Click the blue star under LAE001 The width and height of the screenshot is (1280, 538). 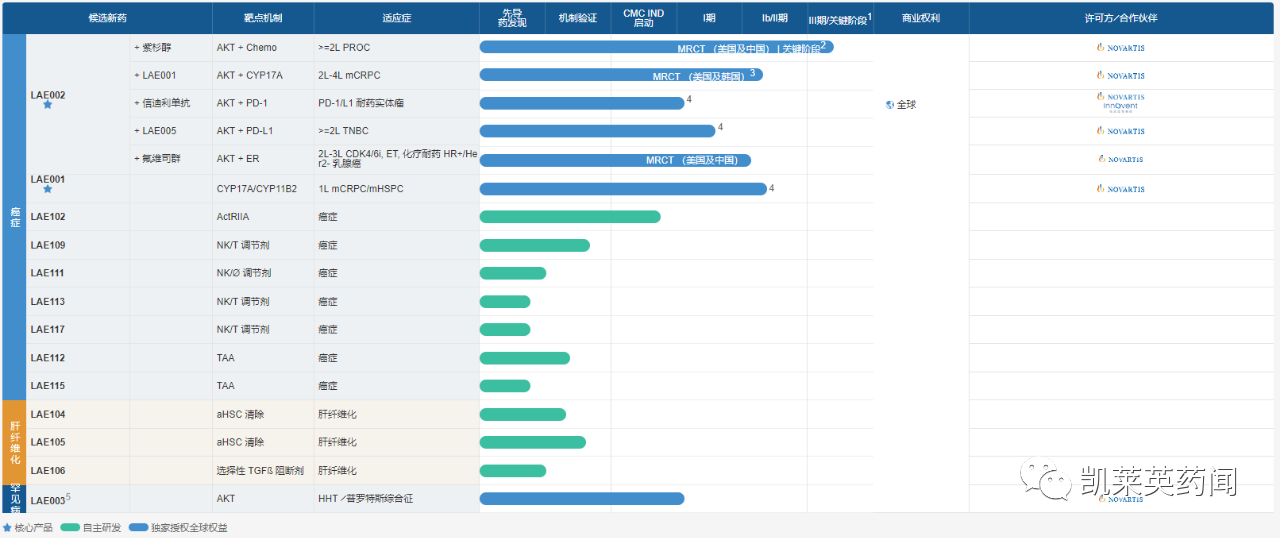pyautogui.click(x=47, y=189)
